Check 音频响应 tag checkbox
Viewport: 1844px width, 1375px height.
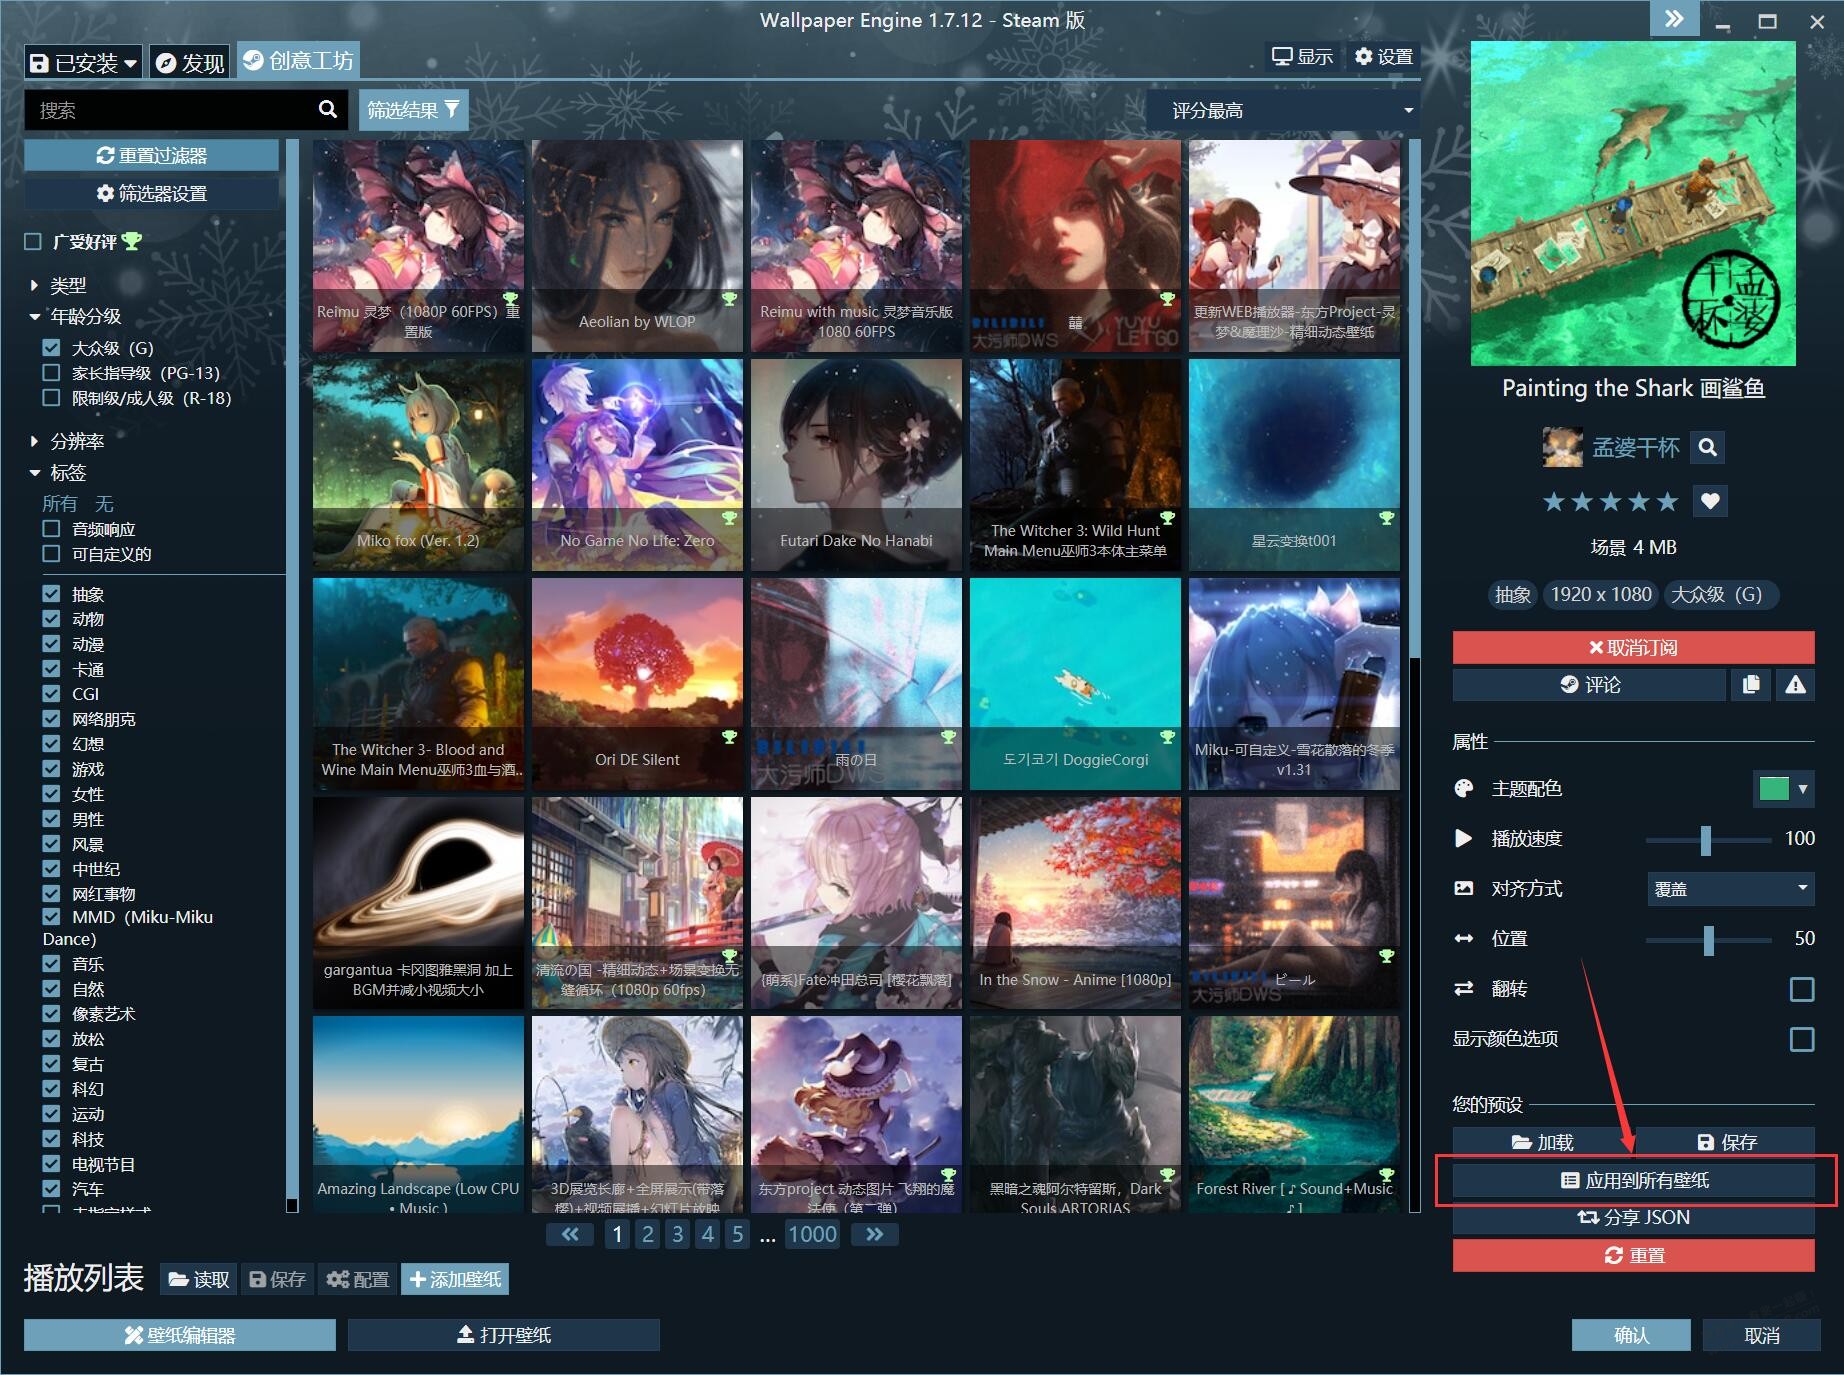[x=51, y=528]
